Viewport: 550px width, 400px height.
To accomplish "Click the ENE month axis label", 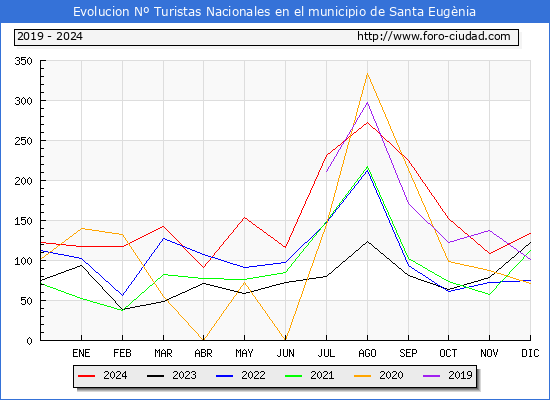I will point(81,353).
